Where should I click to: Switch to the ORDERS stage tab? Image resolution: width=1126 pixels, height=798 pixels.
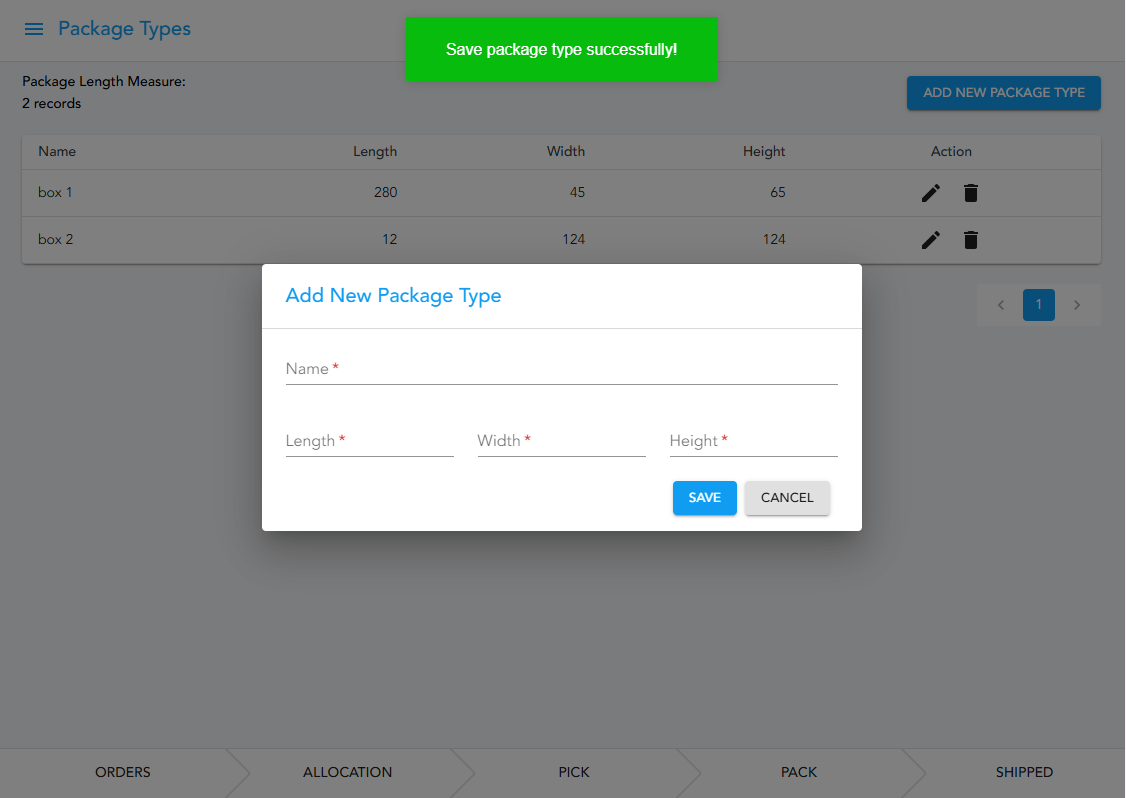122,772
